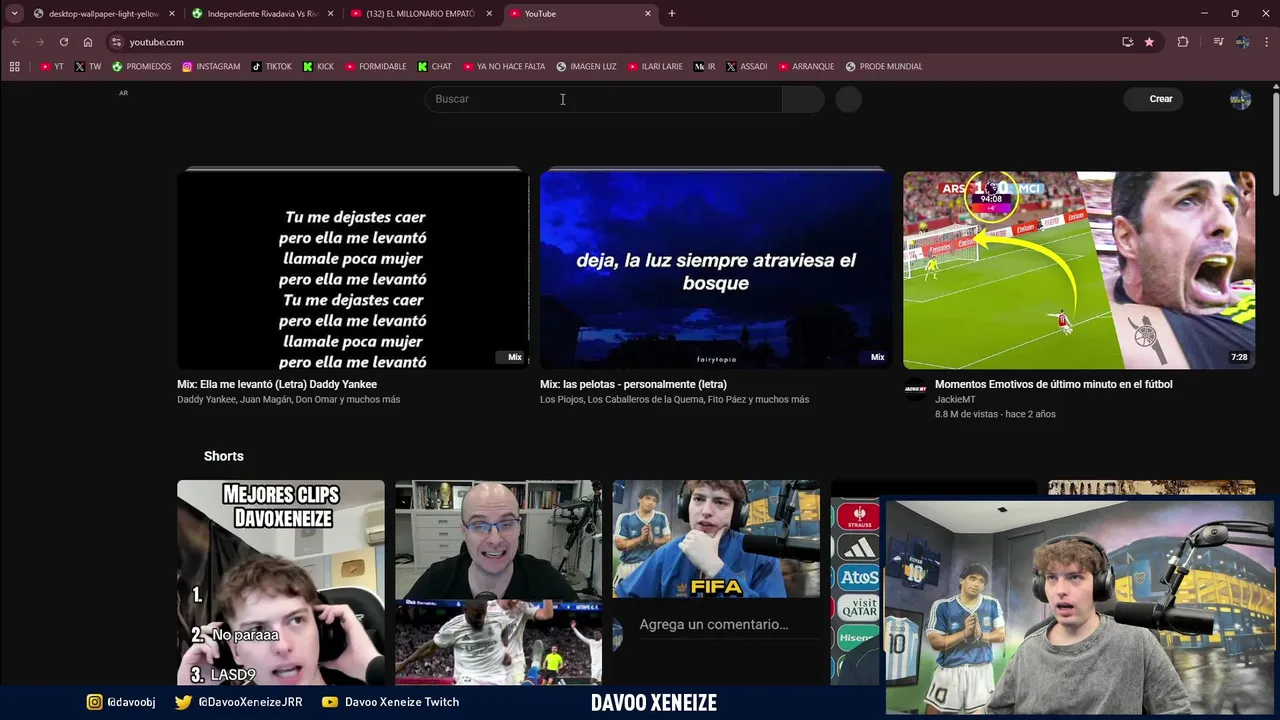
Task: Click the round voice search button
Action: click(x=848, y=99)
